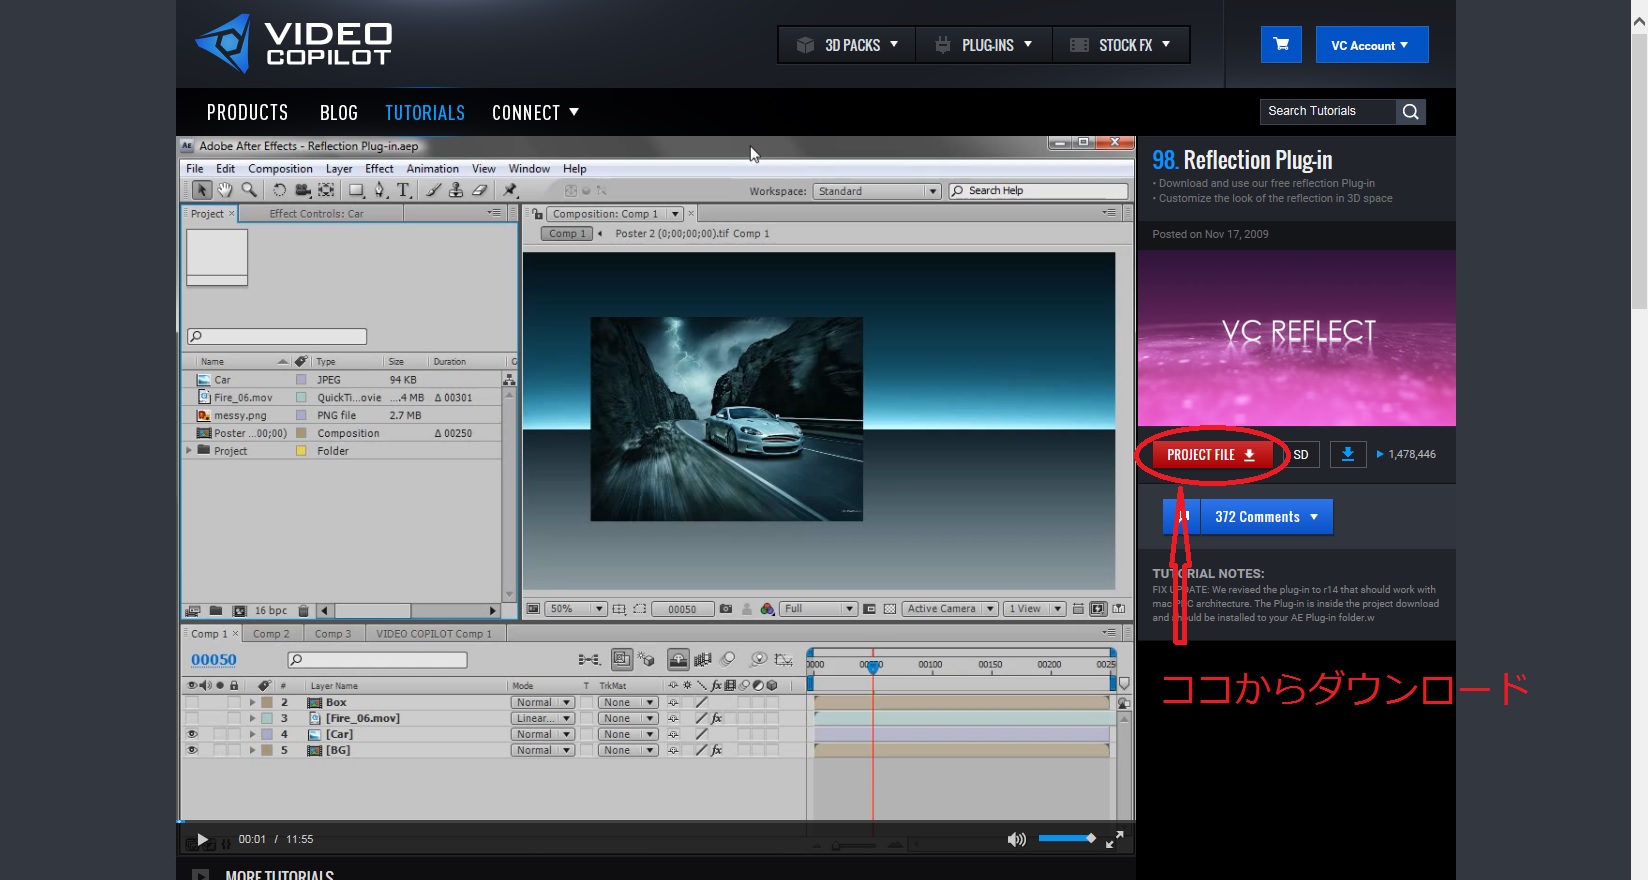The image size is (1648, 880).
Task: Enter fullscreen video mode
Action: coord(1114,839)
